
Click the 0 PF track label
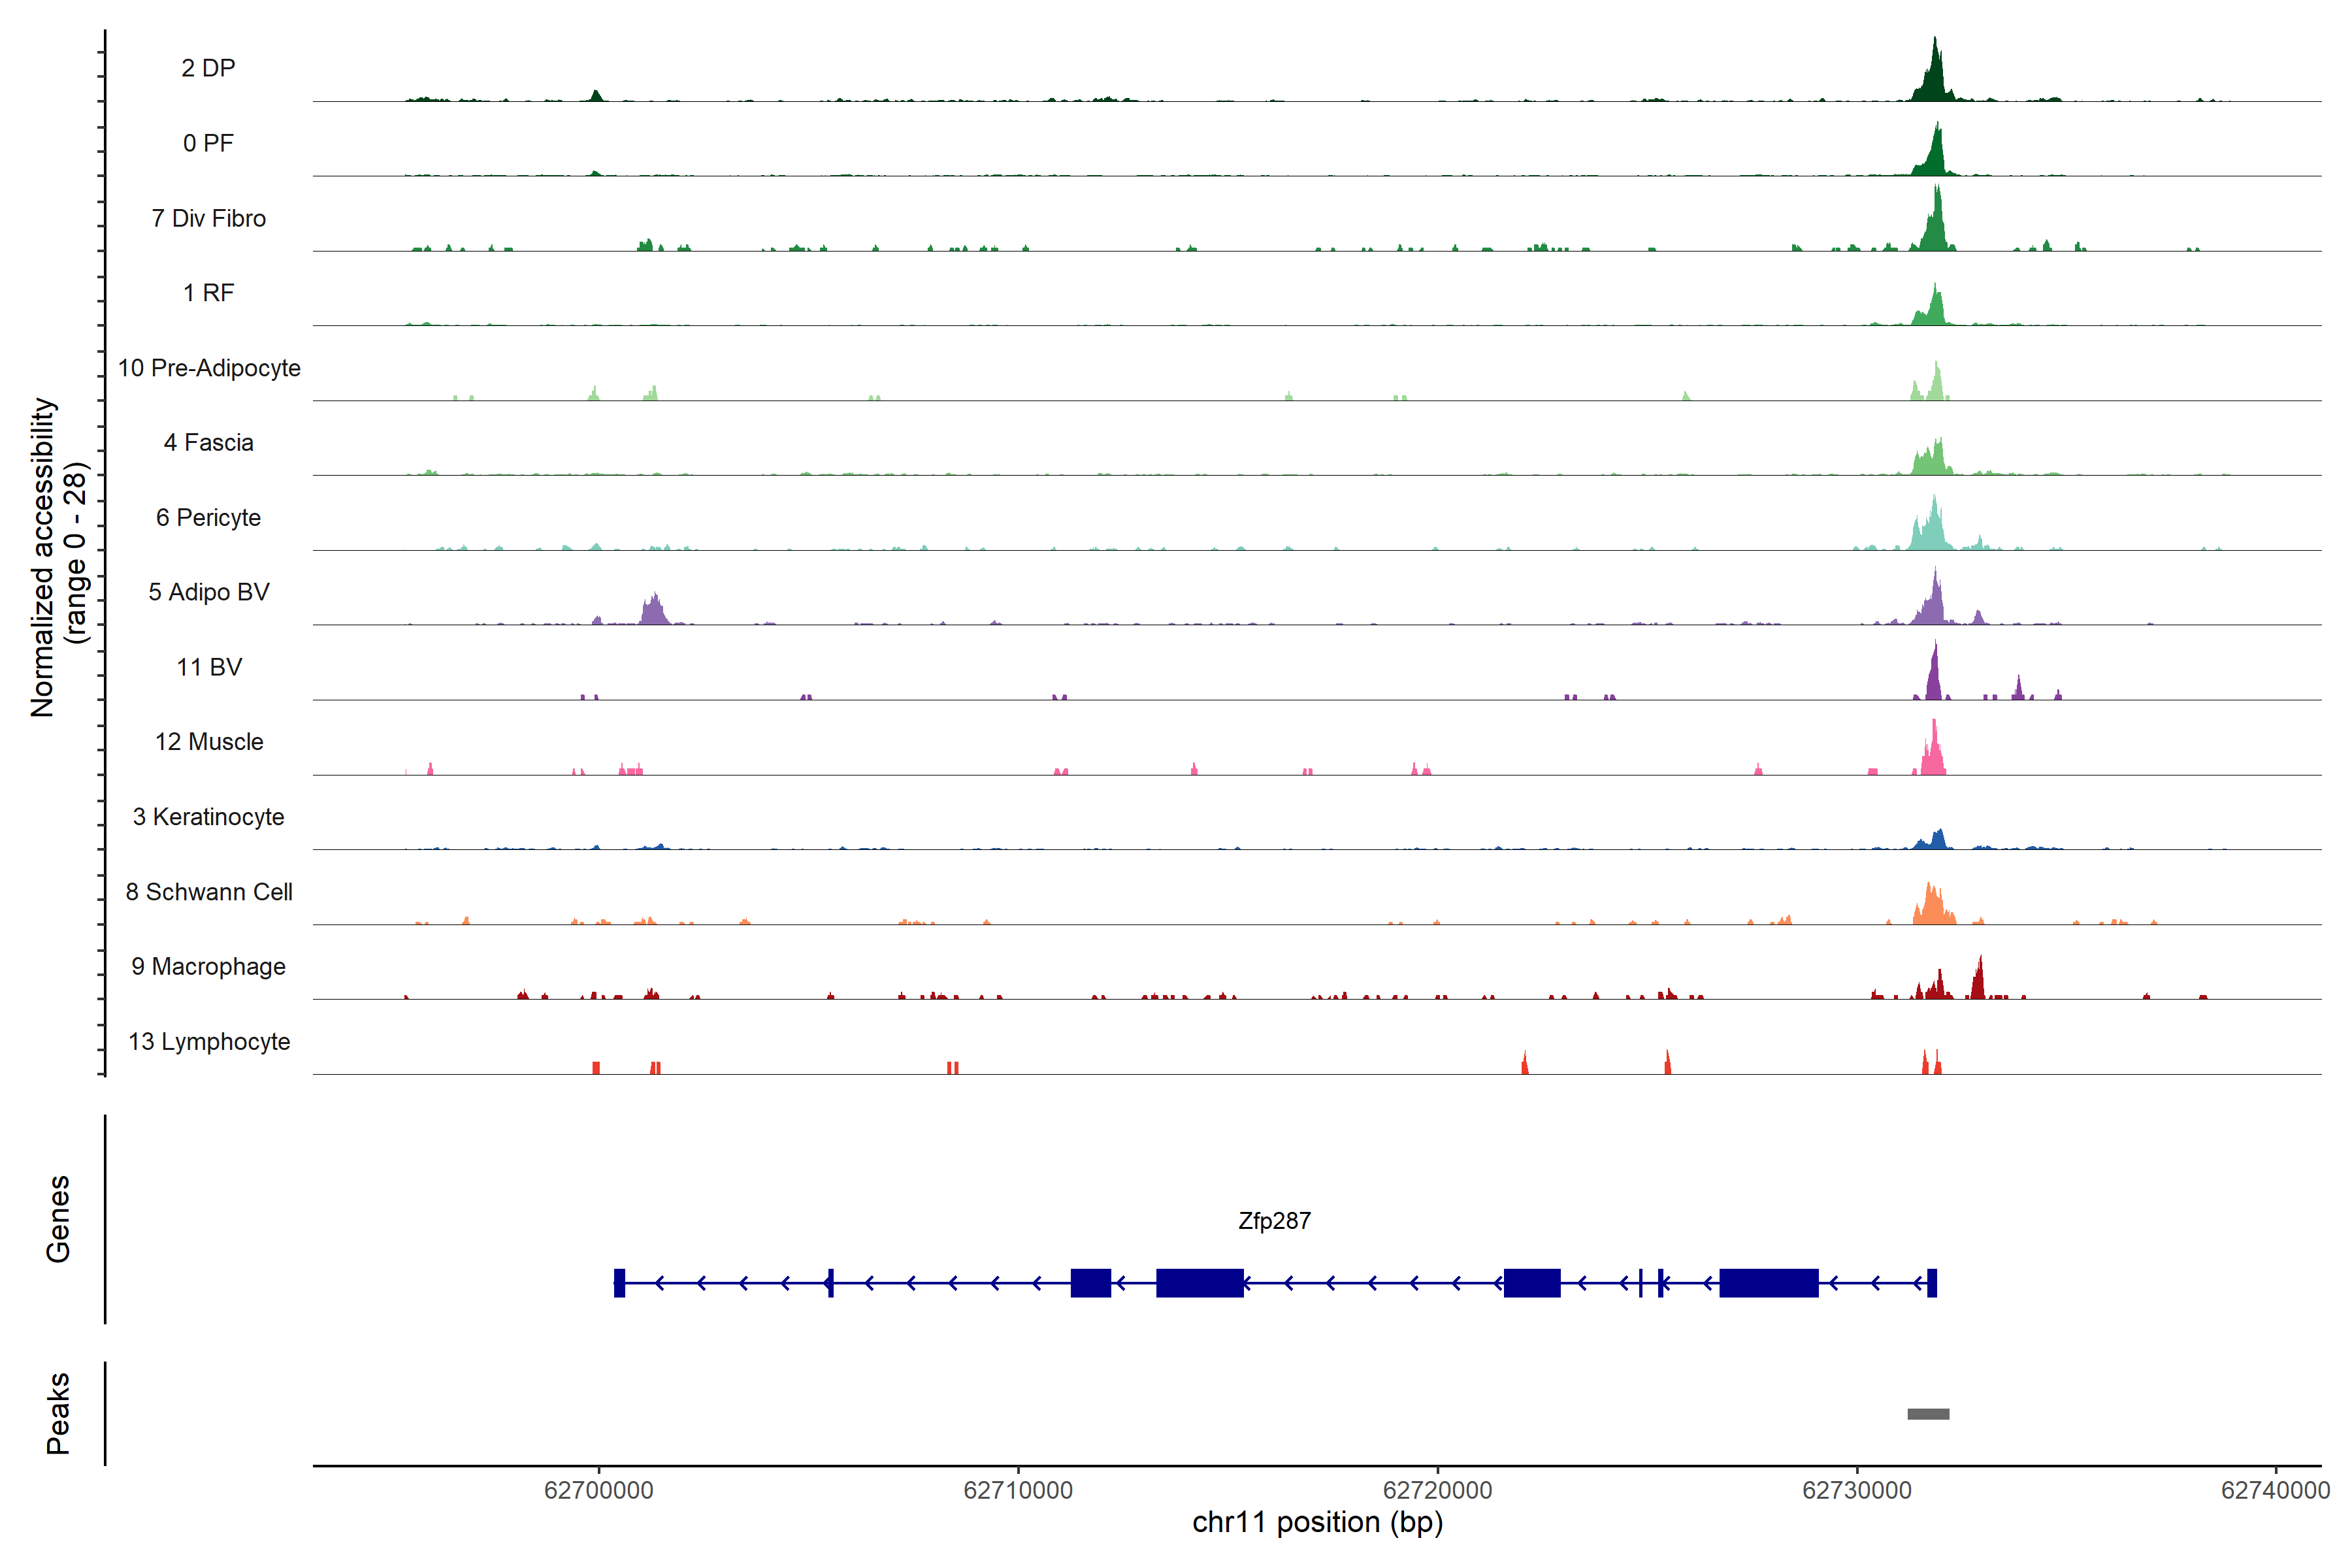tap(208, 143)
